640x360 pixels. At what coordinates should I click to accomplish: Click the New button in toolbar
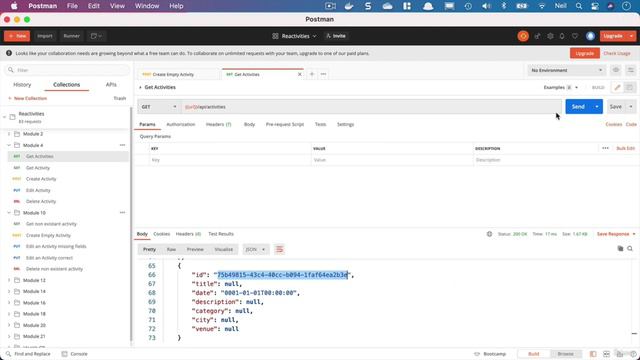coord(17,36)
